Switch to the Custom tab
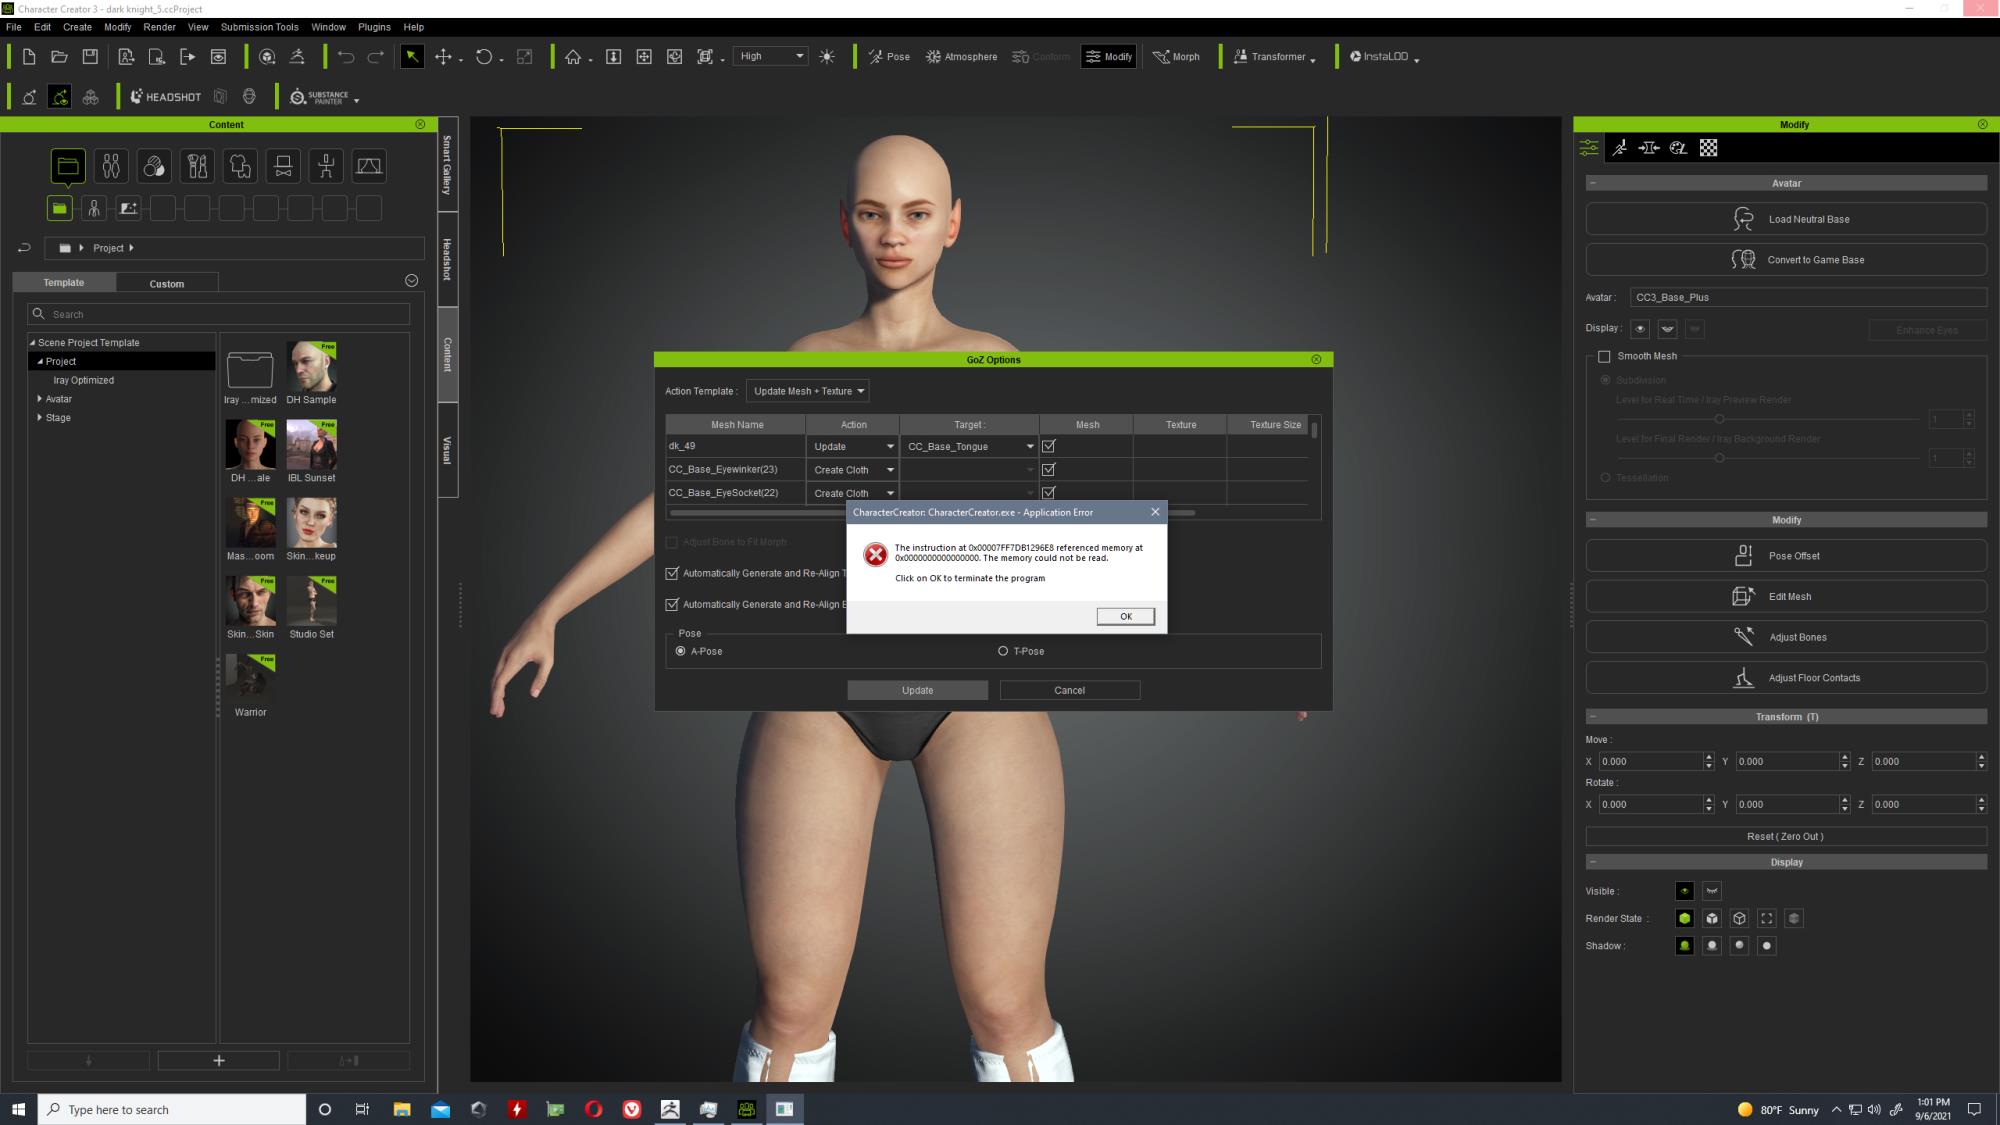The image size is (2000, 1125). coord(167,283)
